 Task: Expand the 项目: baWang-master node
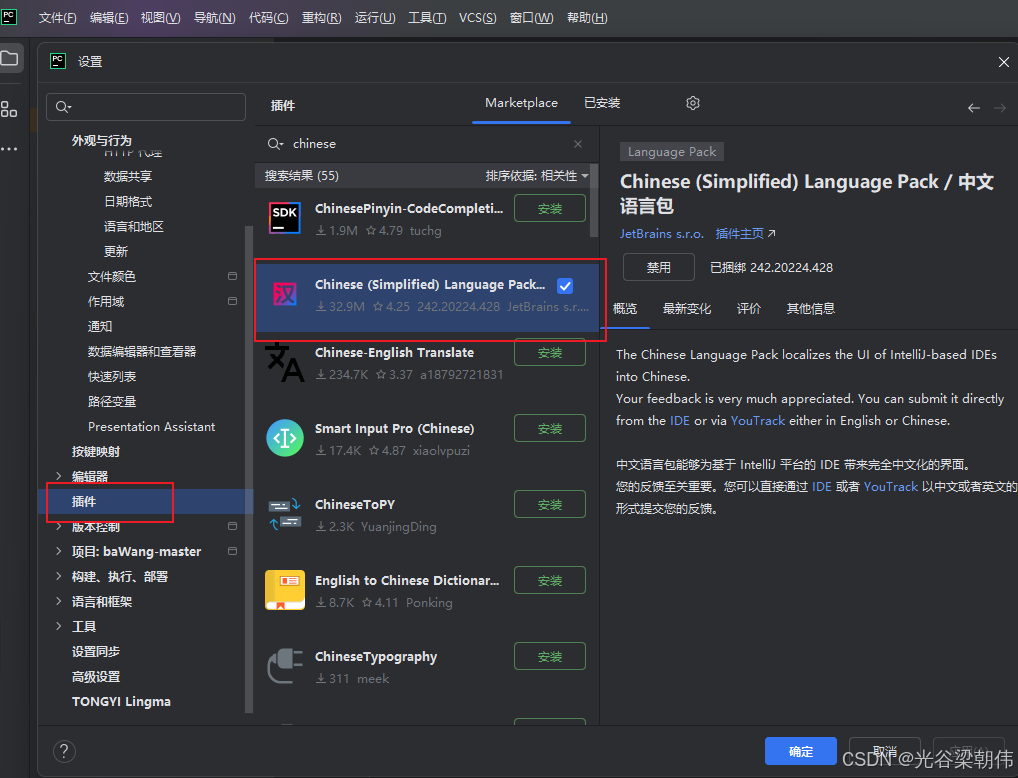click(58, 551)
